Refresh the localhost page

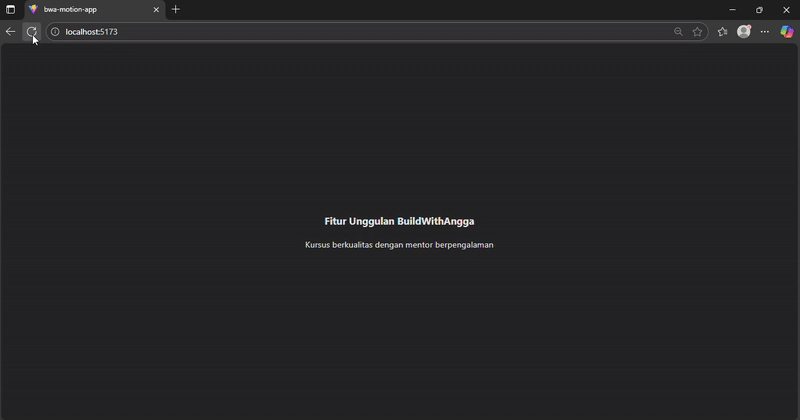32,32
